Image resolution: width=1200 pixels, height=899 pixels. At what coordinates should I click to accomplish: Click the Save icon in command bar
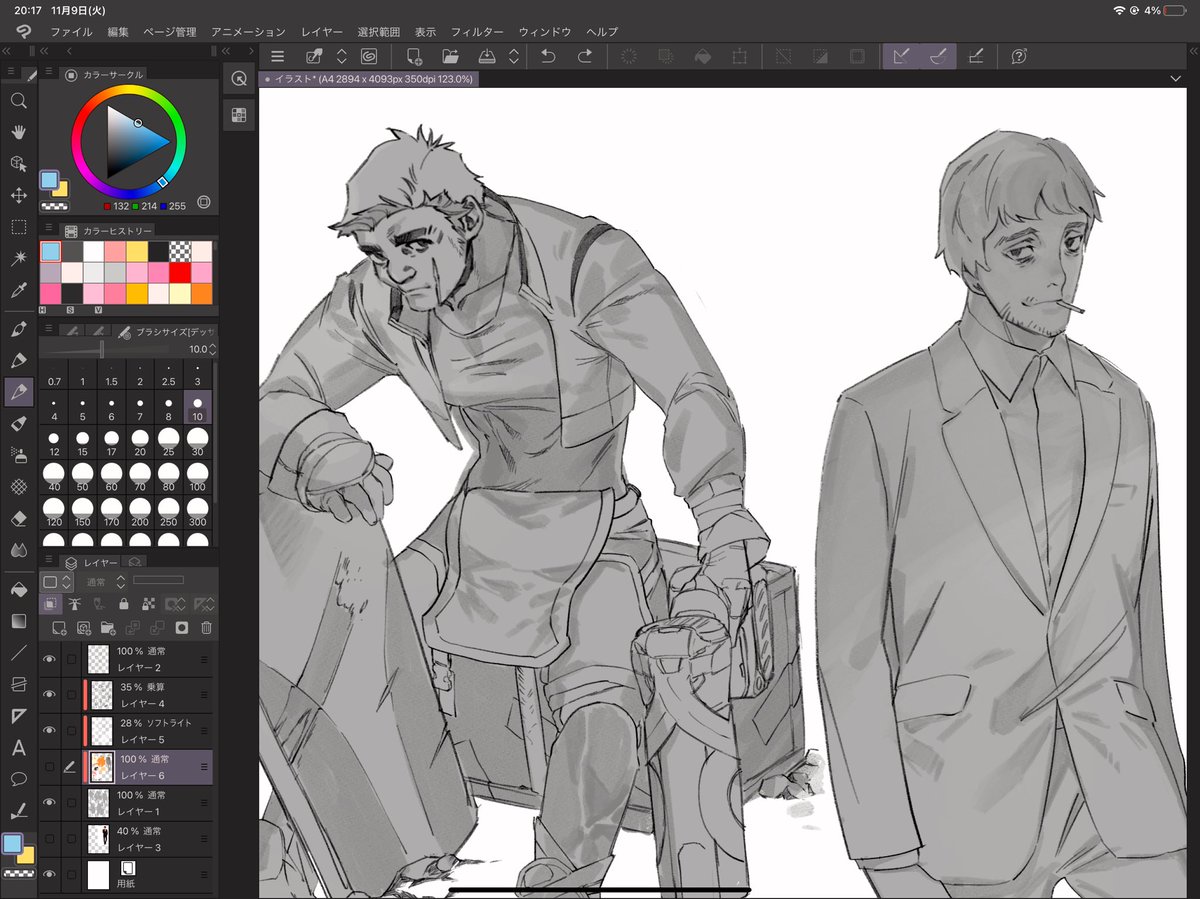point(488,57)
